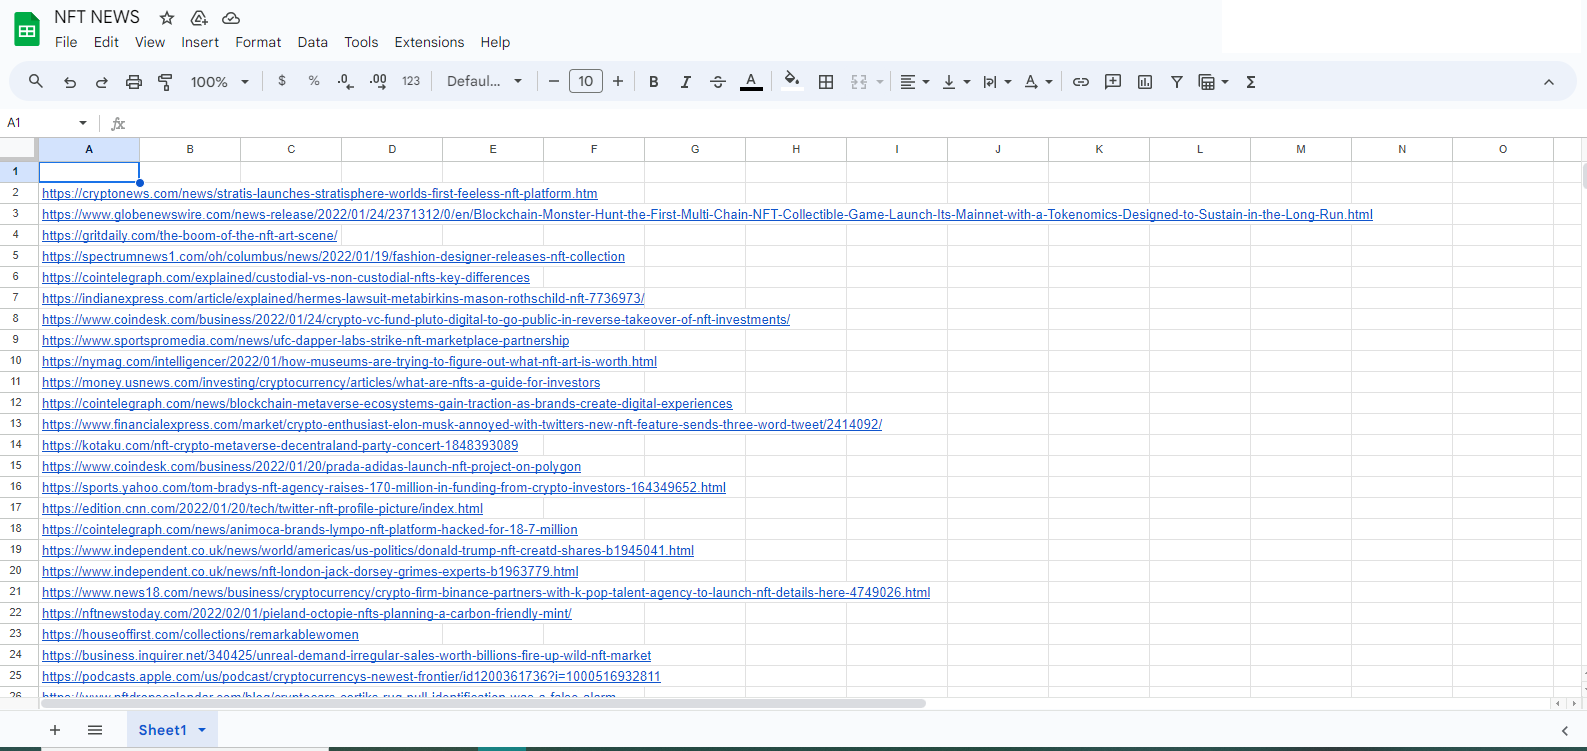The image size is (1587, 751).
Task: Apply strikethrough formatting
Action: pos(718,82)
